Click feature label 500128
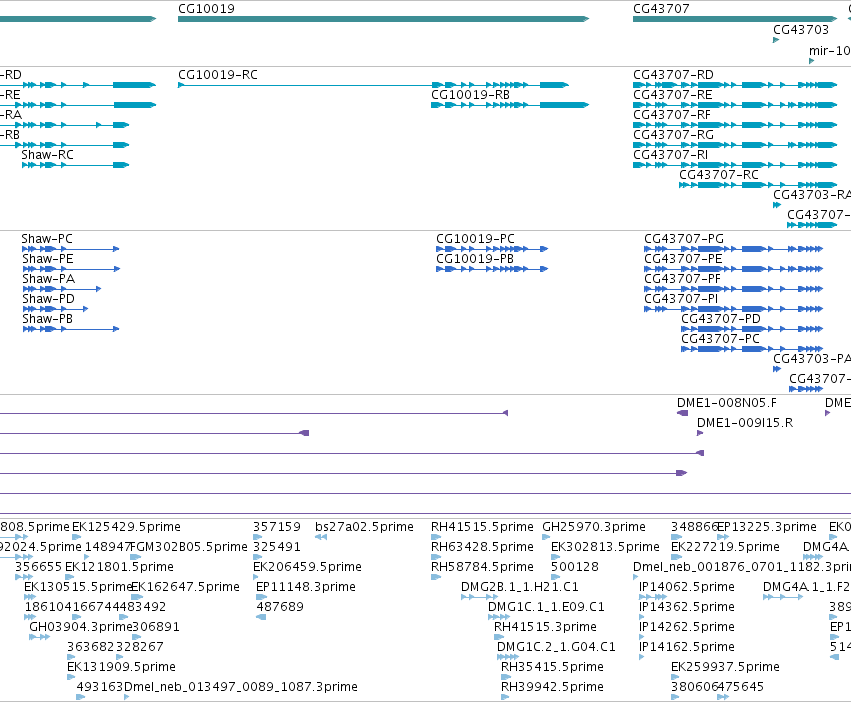 (x=575, y=567)
